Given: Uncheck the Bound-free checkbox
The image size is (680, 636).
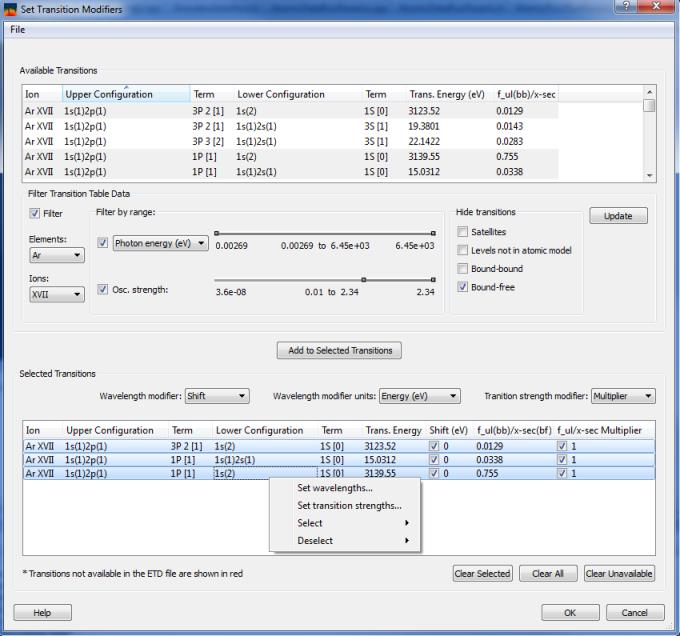Looking at the screenshot, I should pos(462,287).
